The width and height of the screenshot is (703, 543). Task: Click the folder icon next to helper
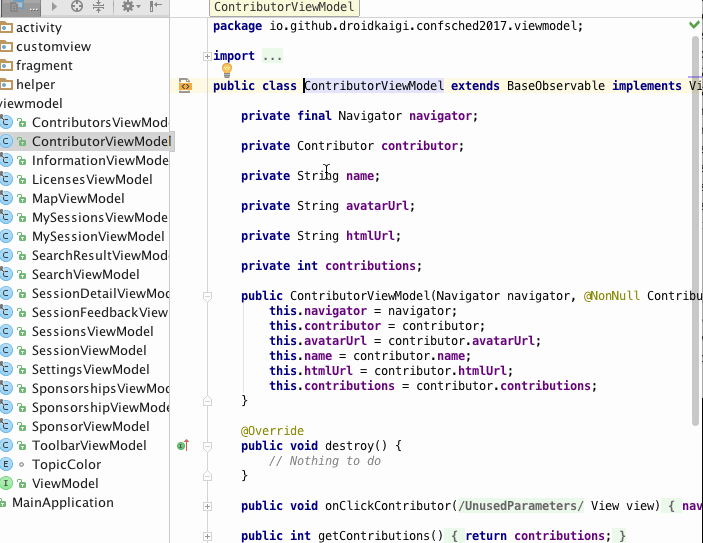click(6, 85)
